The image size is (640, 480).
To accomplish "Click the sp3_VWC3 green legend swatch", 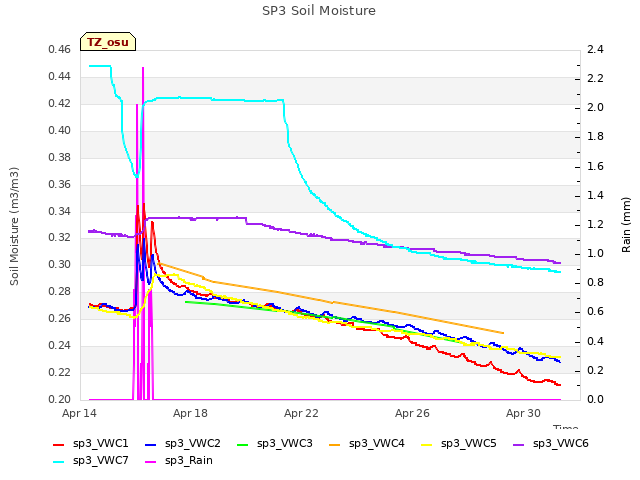I will [x=243, y=445].
